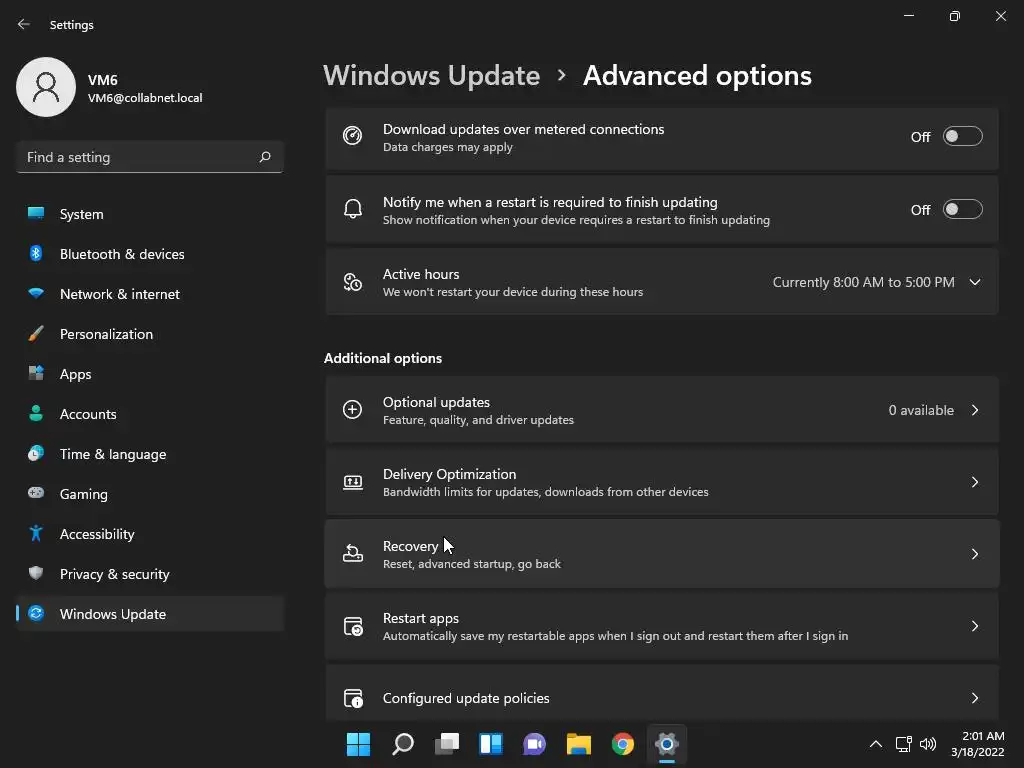Click the Gaming controller icon
Viewport: 1024px width, 768px height.
[x=36, y=493]
